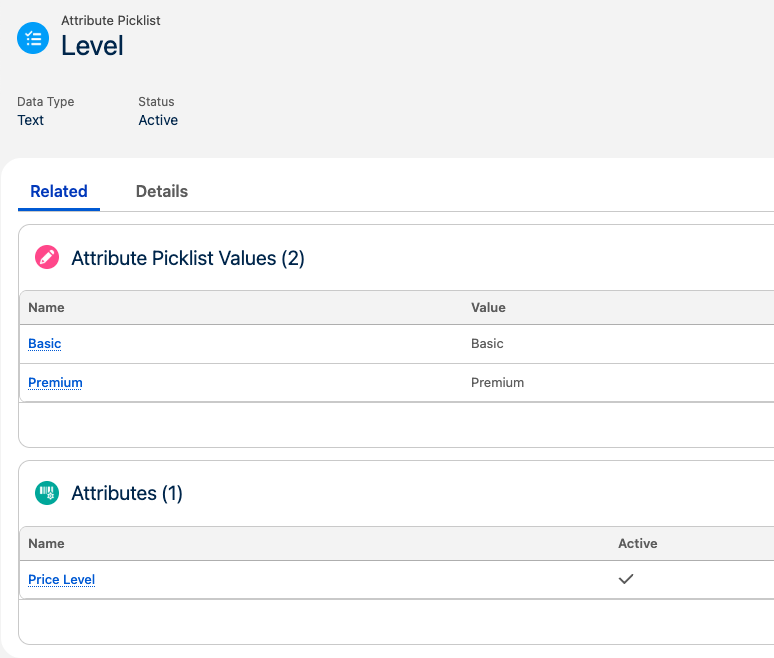Viewport: 774px width, 658px height.
Task: Click the Data Type field value Text
Action: coord(31,120)
